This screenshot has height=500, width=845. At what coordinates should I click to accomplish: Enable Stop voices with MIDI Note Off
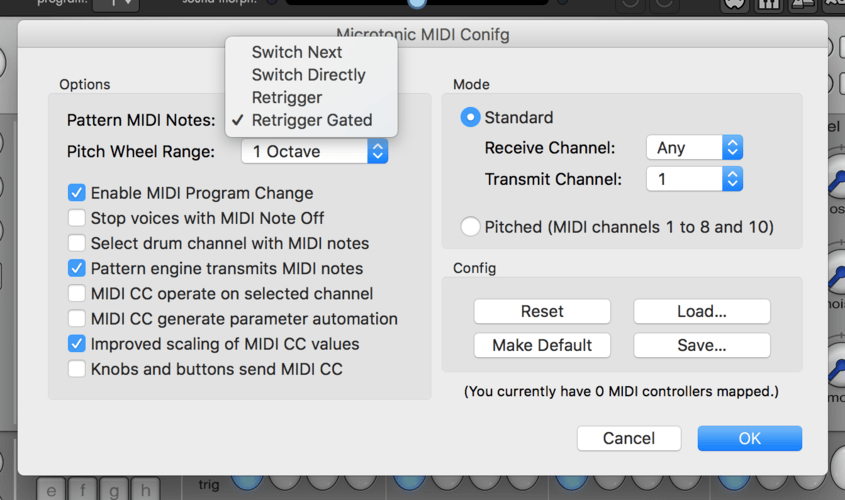click(77, 218)
